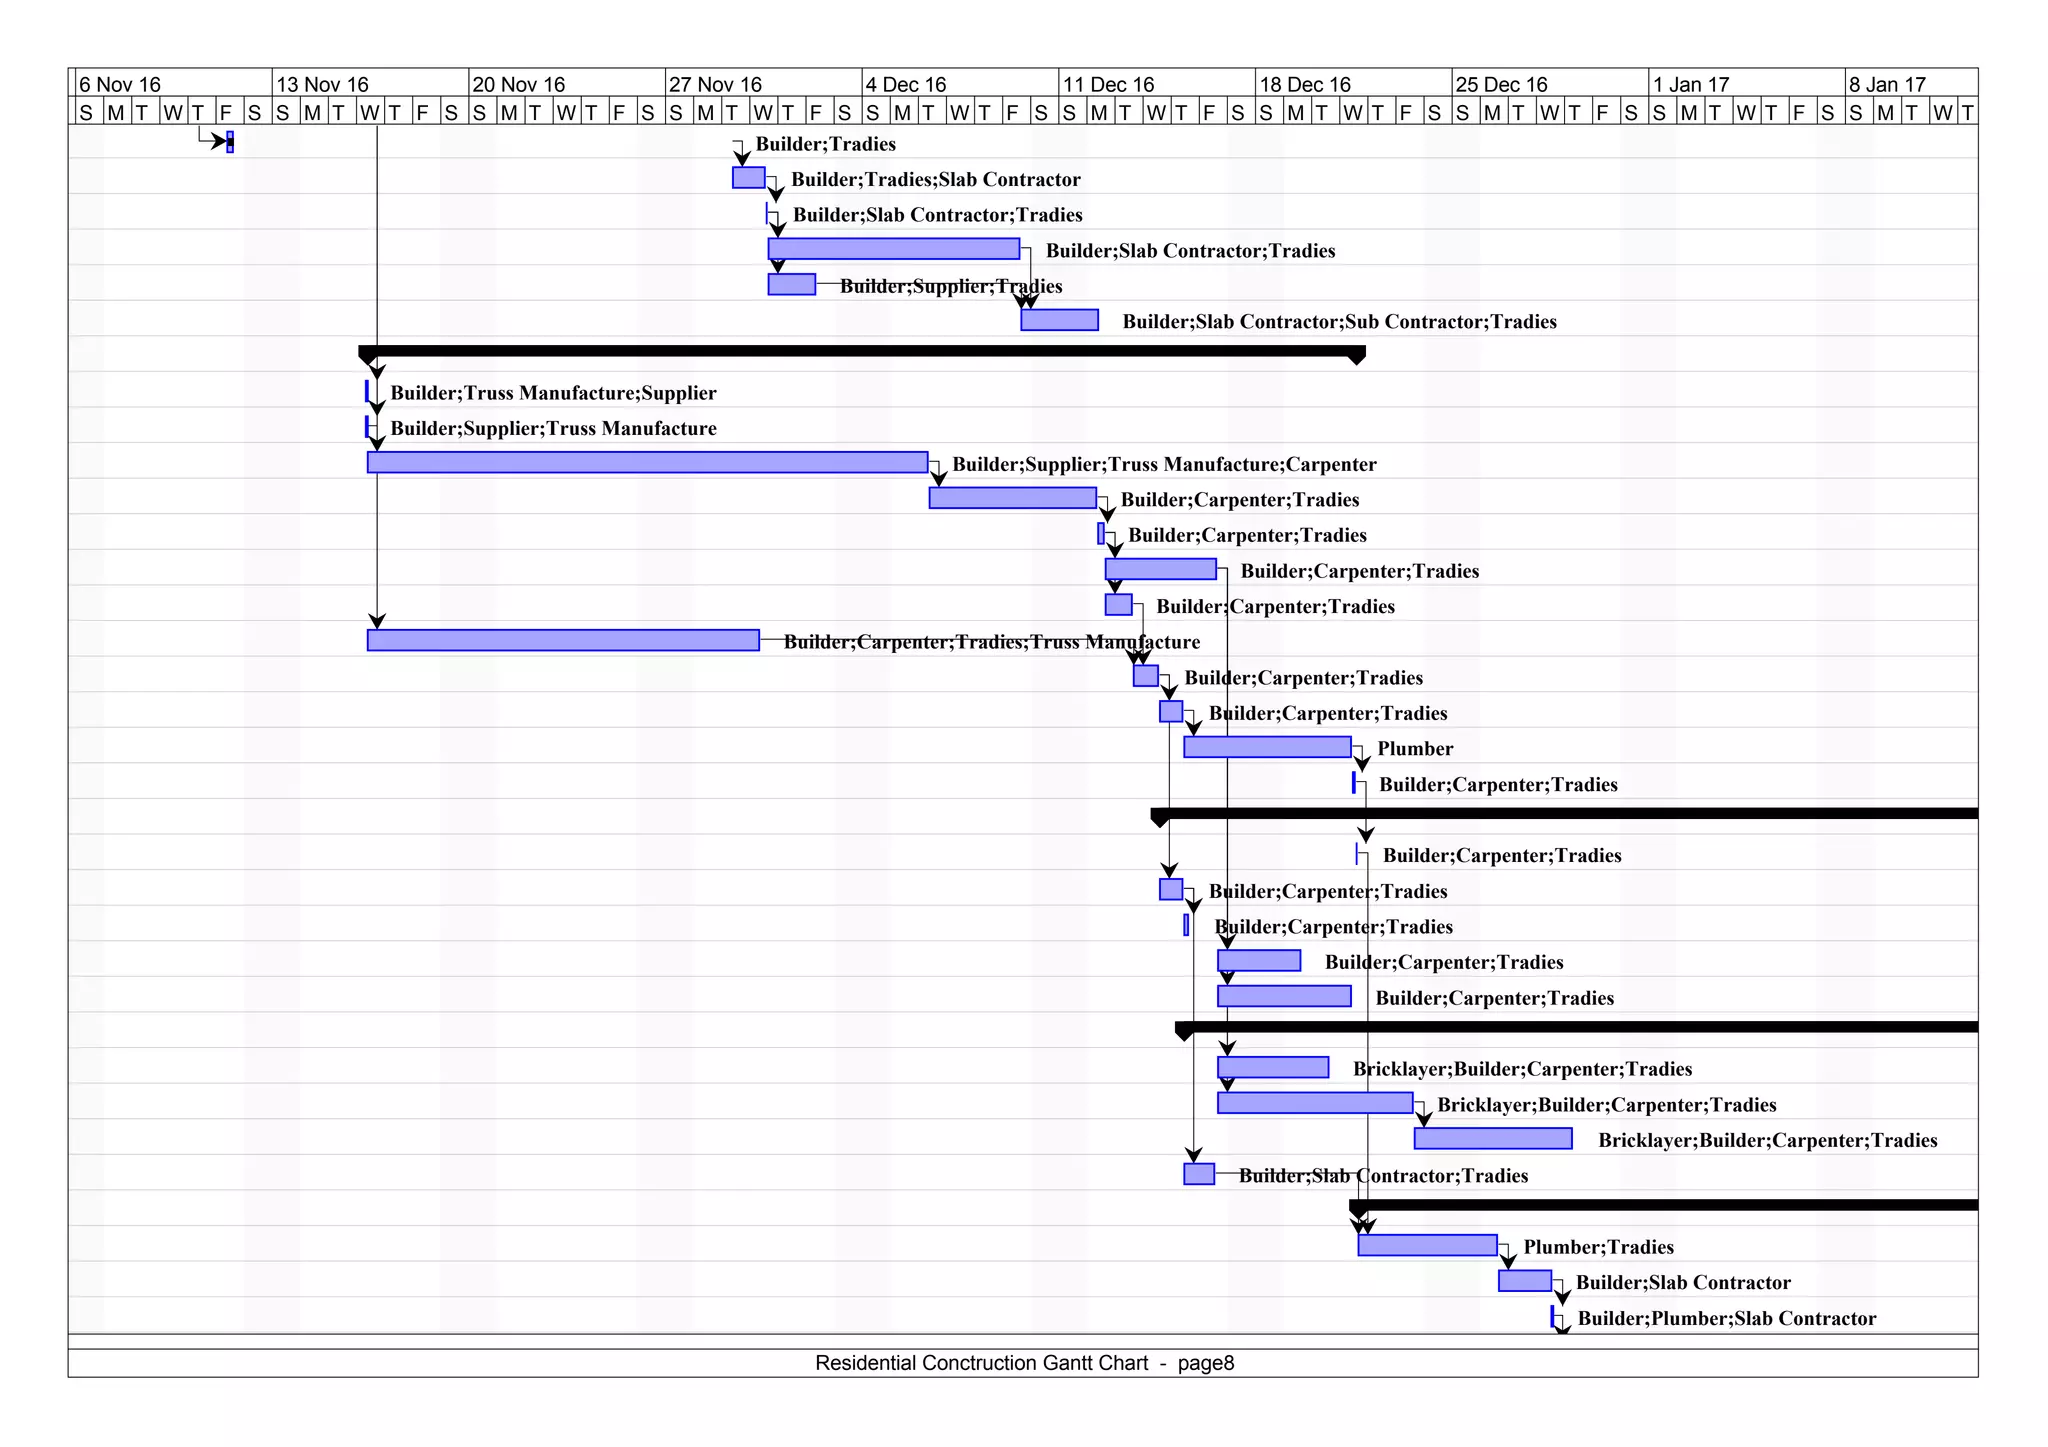Select the 4 Dec 16 week header
This screenshot has width=2048, height=1447.
(961, 84)
